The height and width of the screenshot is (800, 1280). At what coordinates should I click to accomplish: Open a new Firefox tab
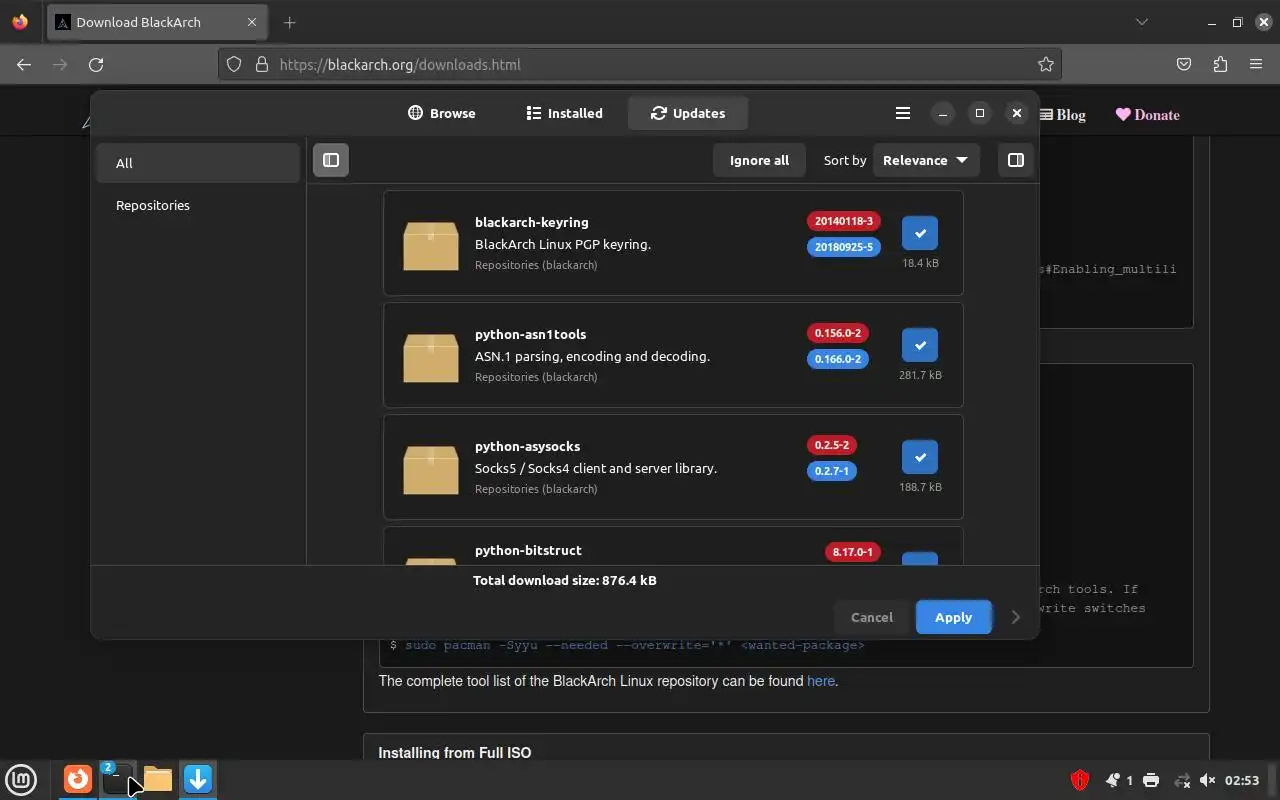pos(290,22)
